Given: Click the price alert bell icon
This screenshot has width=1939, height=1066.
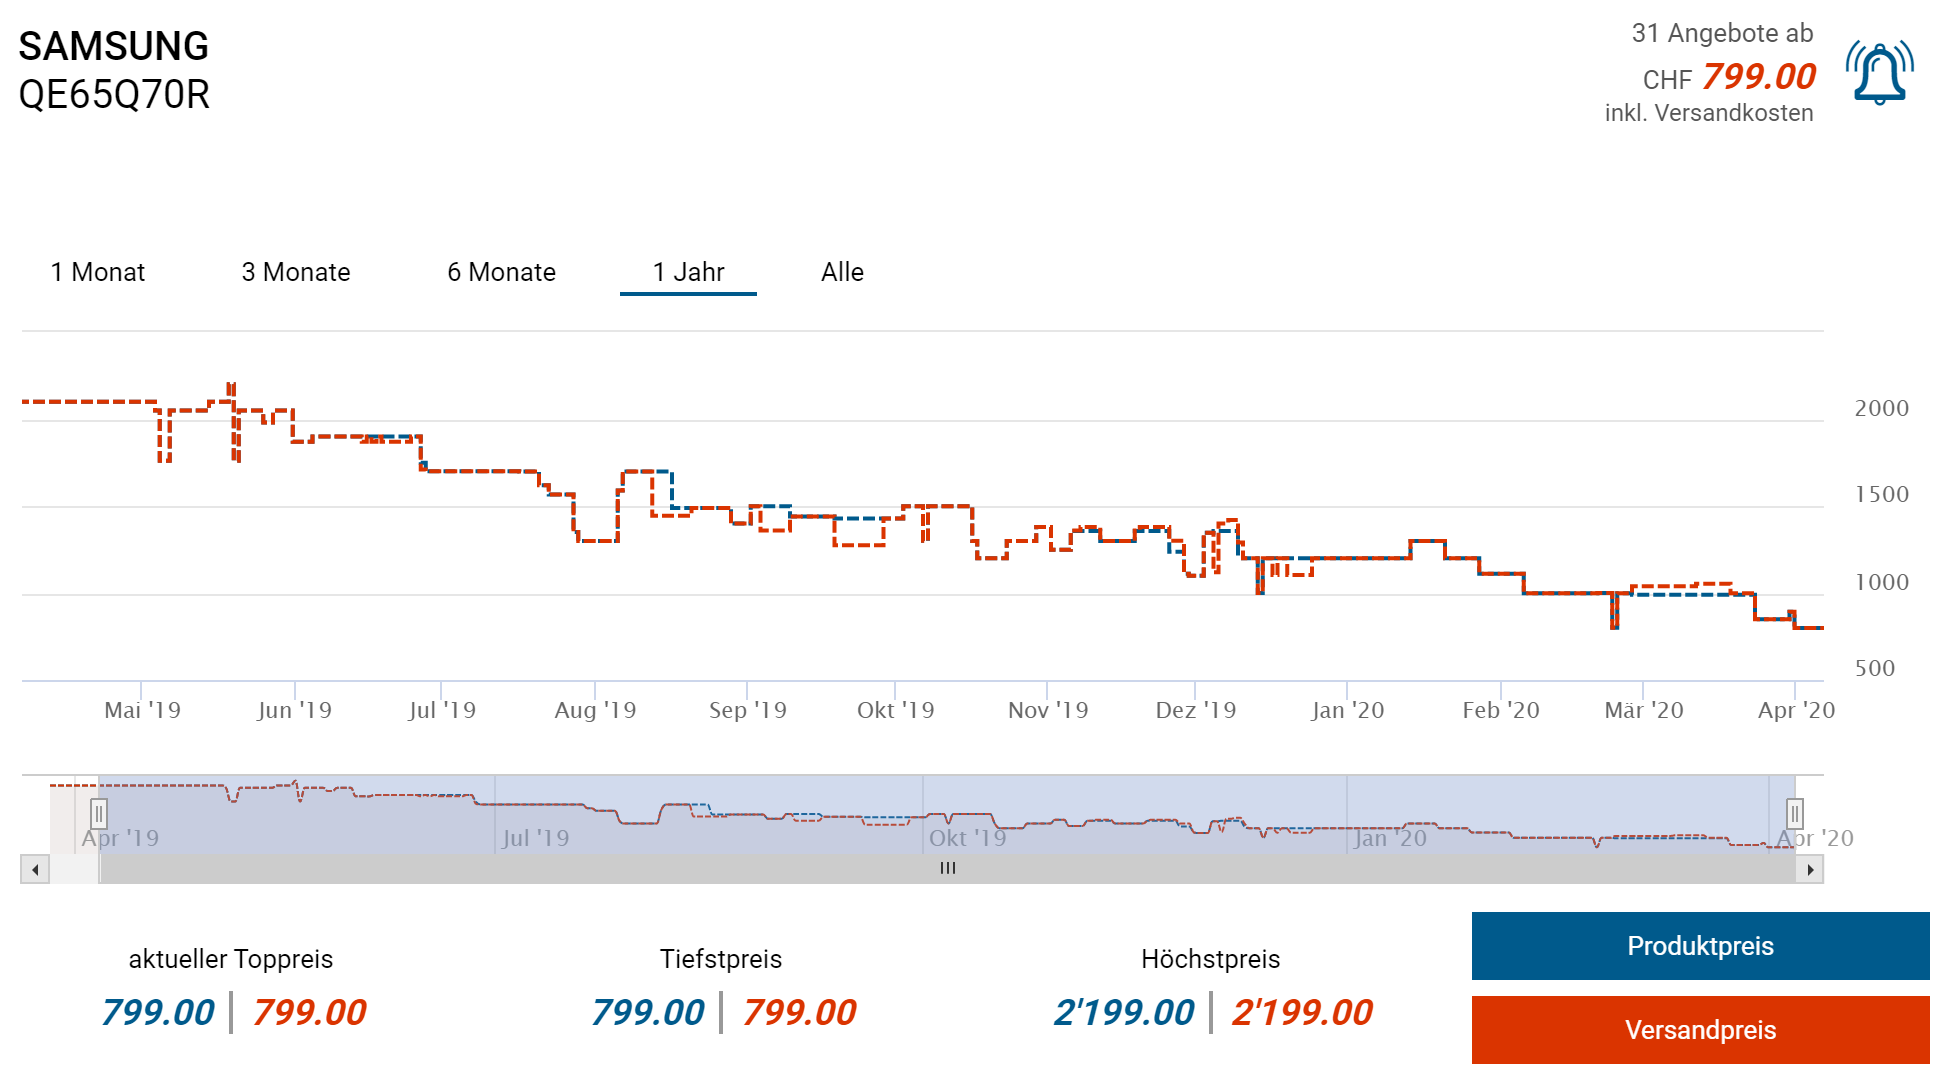Looking at the screenshot, I should click(x=1879, y=73).
